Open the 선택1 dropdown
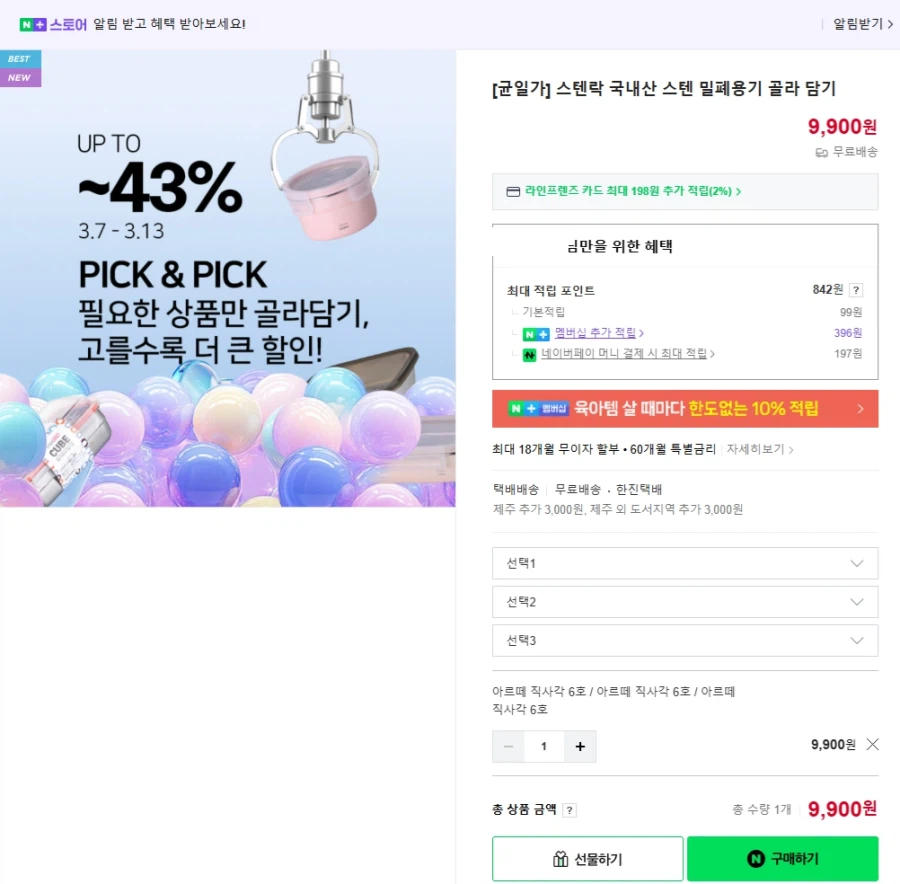 tap(684, 563)
